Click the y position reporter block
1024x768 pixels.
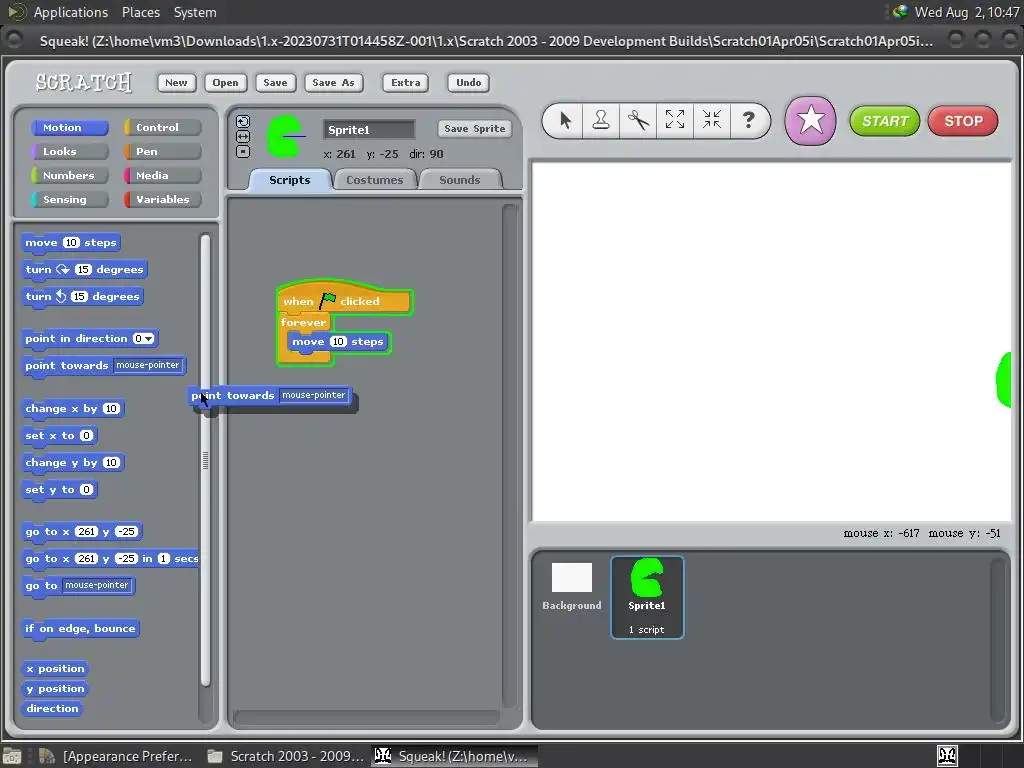pyautogui.click(x=56, y=688)
